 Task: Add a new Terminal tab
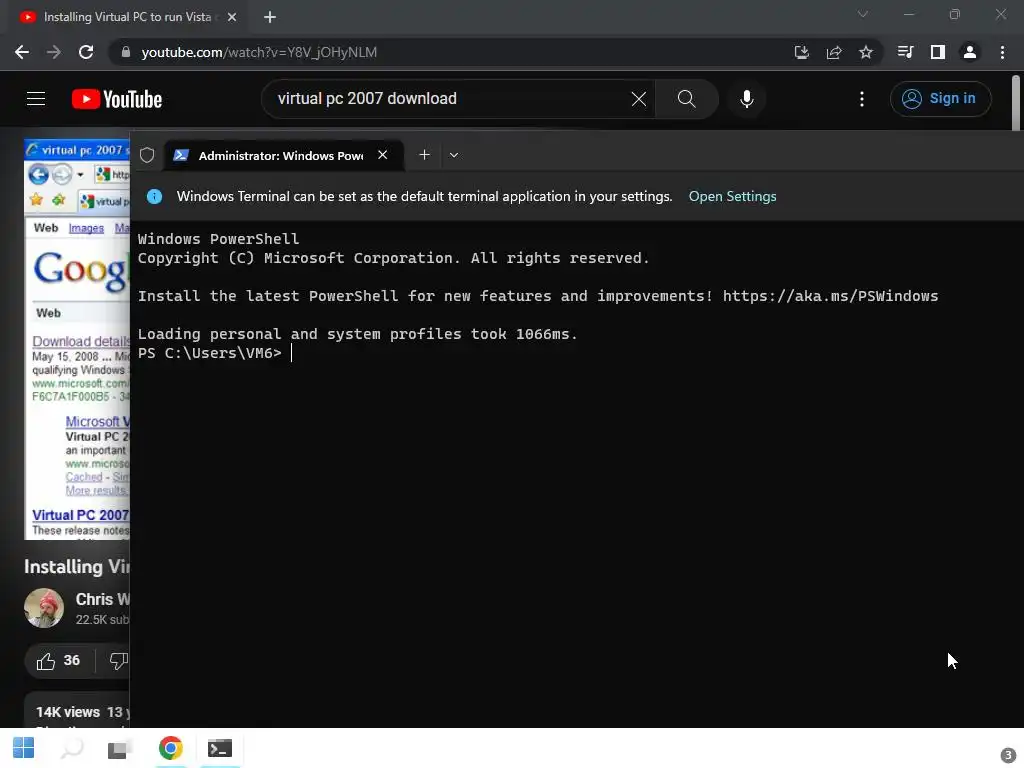pyautogui.click(x=424, y=155)
